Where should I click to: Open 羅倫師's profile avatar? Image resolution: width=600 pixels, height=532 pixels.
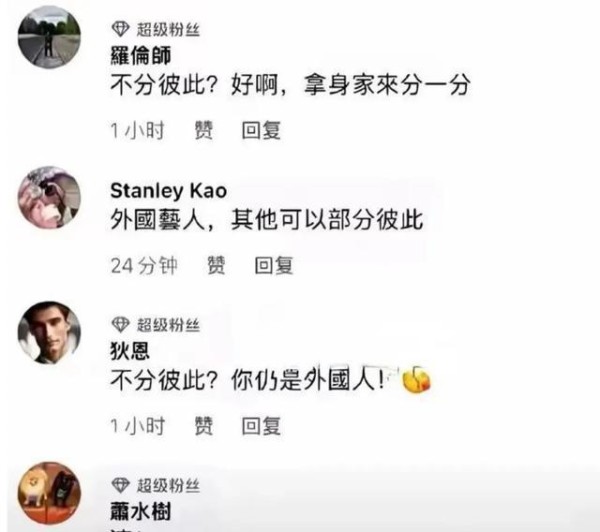(x=49, y=37)
